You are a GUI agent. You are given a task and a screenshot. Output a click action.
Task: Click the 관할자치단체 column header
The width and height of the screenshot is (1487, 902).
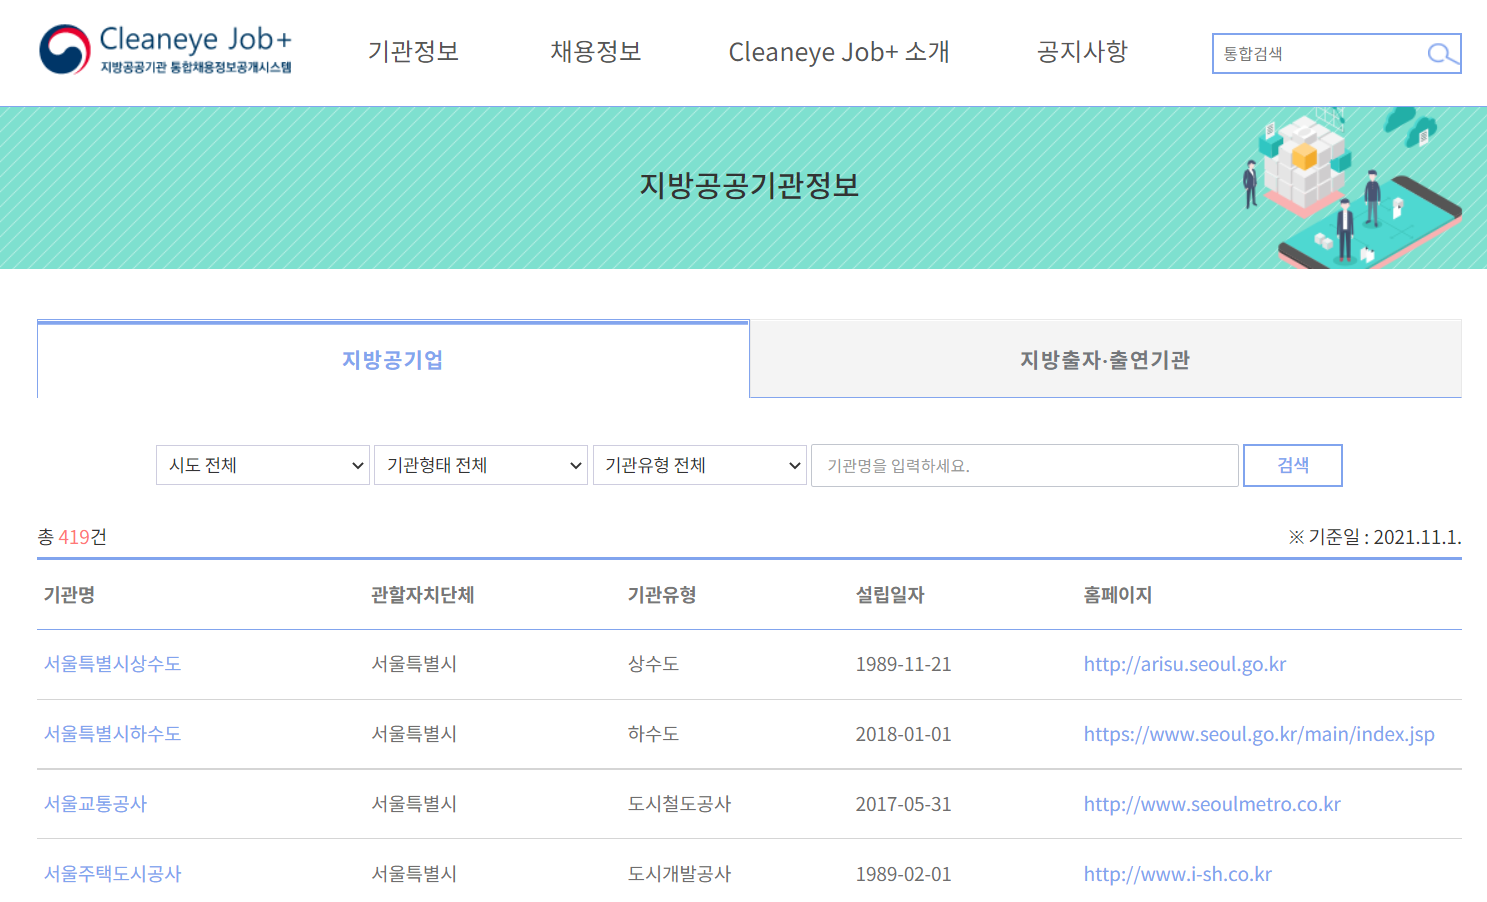coord(422,595)
